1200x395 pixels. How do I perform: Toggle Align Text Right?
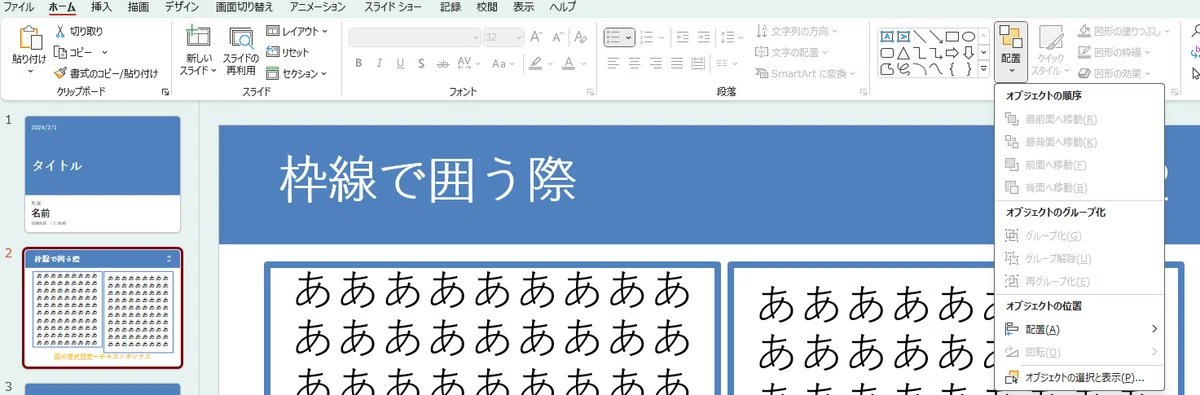tap(655, 64)
